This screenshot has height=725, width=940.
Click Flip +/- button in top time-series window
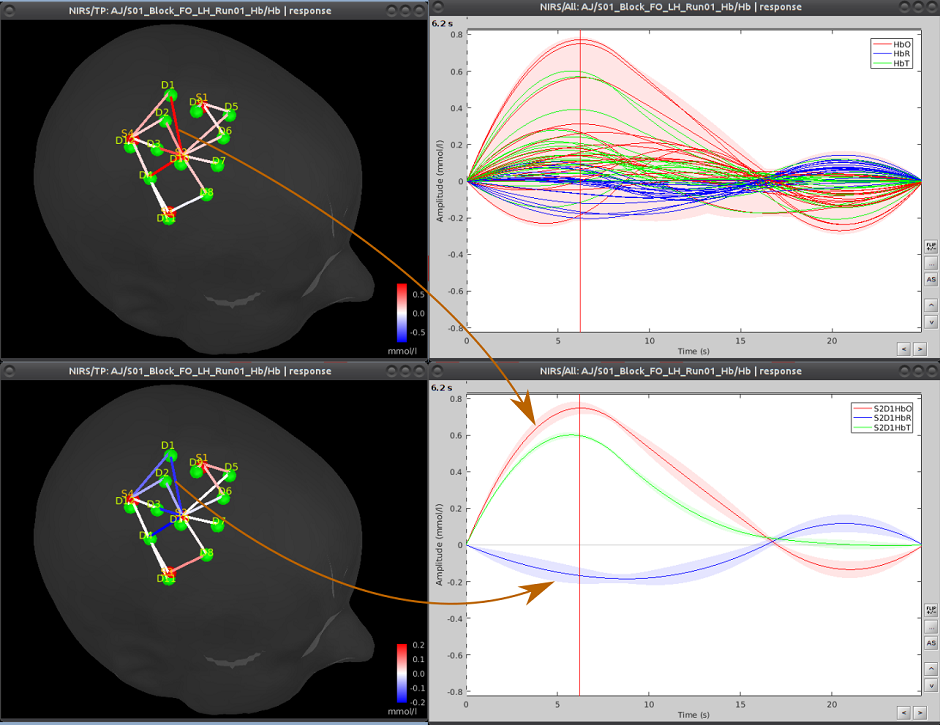930,246
